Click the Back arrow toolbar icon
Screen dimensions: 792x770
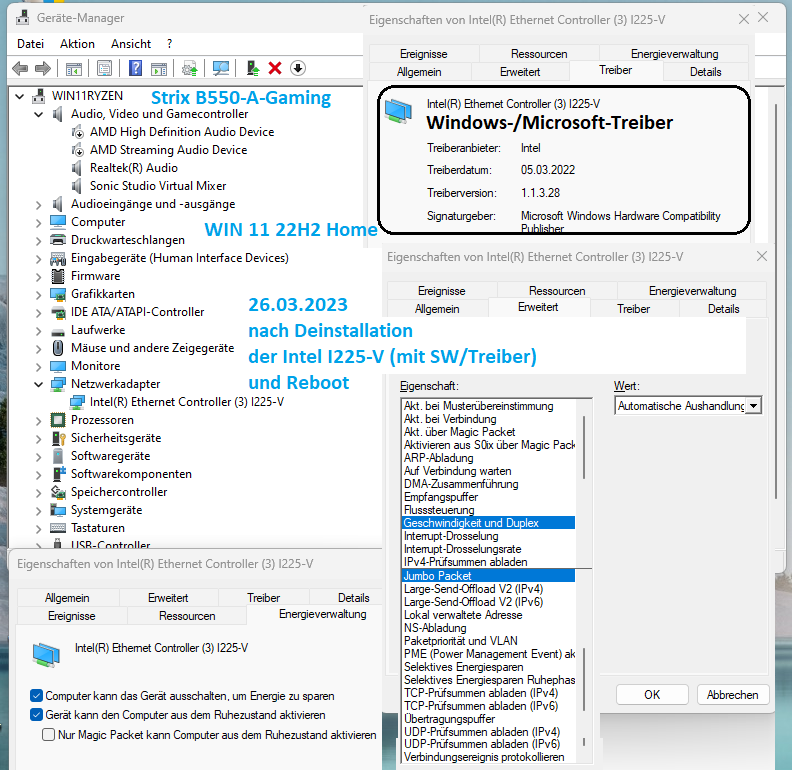click(x=20, y=68)
